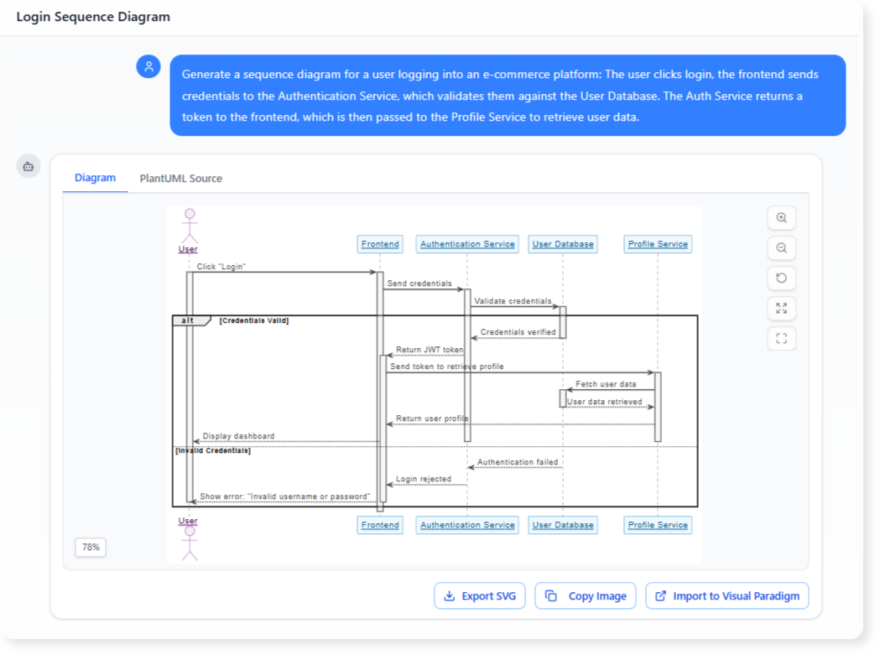Click the external-link icon on Import button

pos(661,595)
